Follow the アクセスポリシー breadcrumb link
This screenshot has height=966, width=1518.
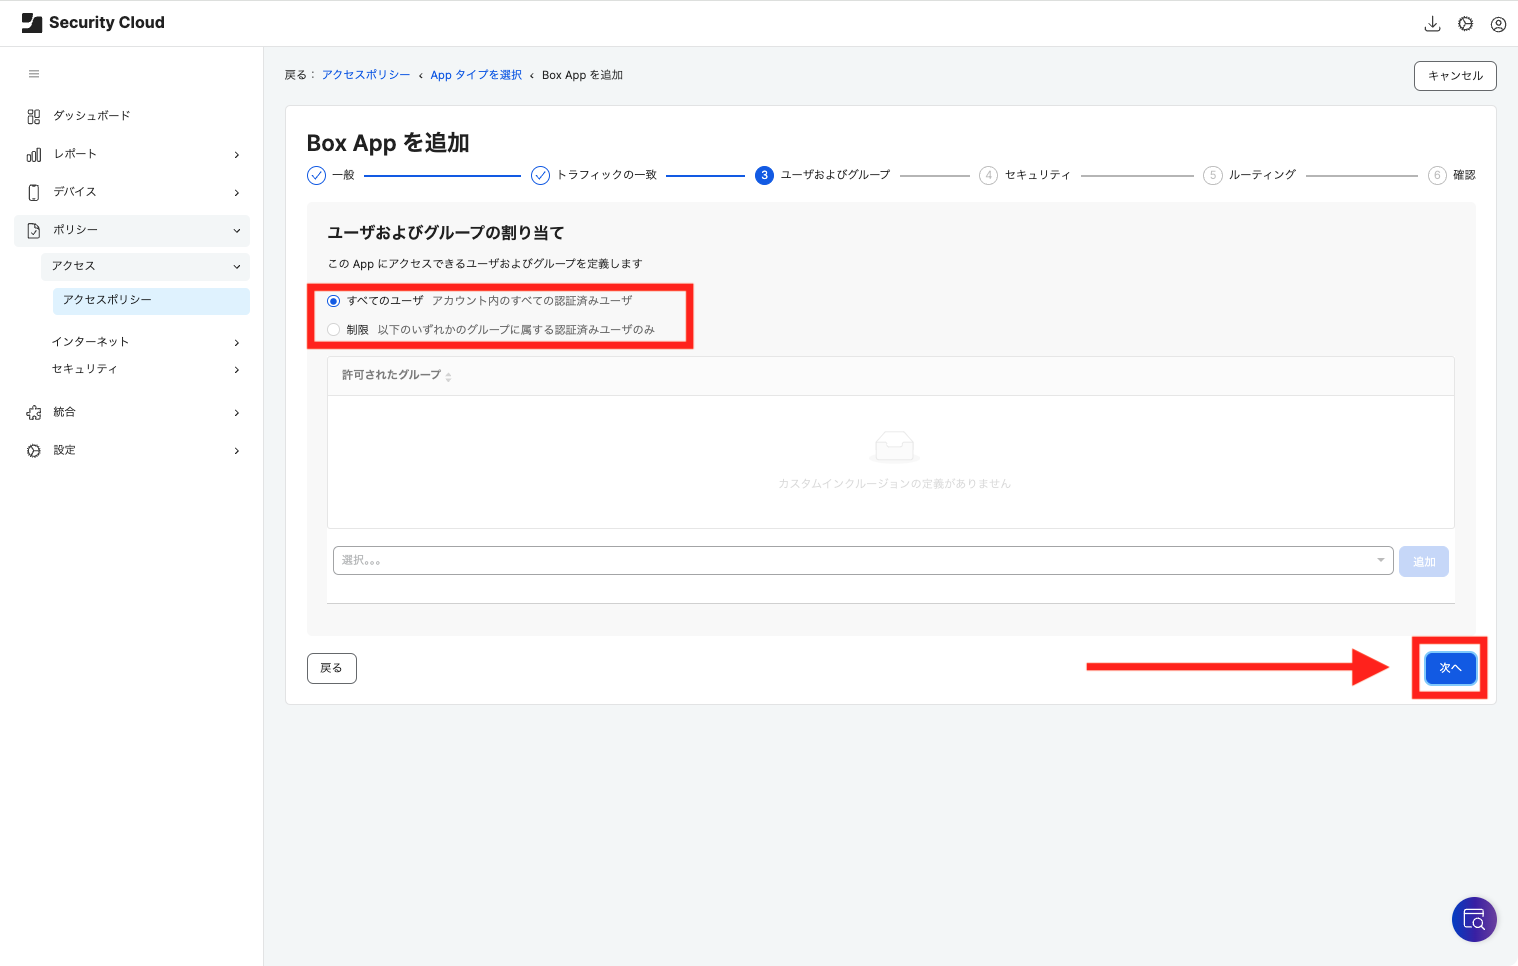point(366,75)
